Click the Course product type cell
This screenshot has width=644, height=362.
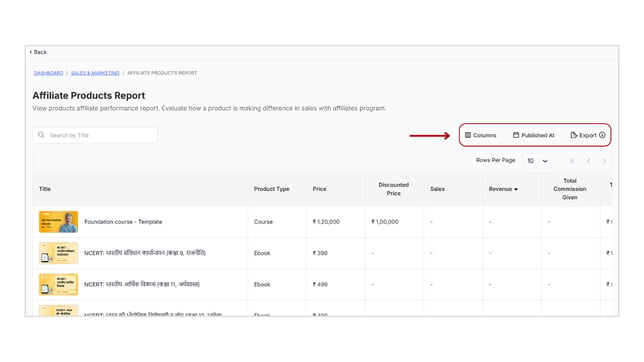coord(263,222)
